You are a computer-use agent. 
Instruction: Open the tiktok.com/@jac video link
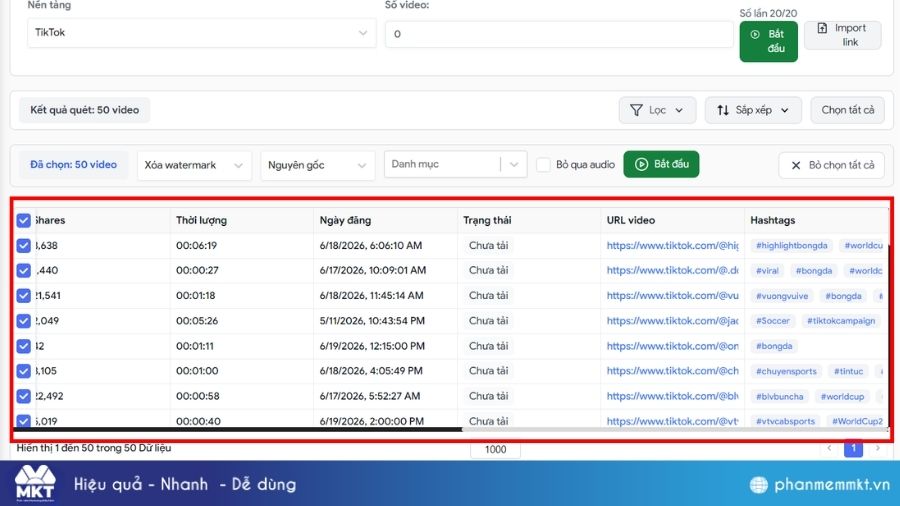pyautogui.click(x=673, y=321)
